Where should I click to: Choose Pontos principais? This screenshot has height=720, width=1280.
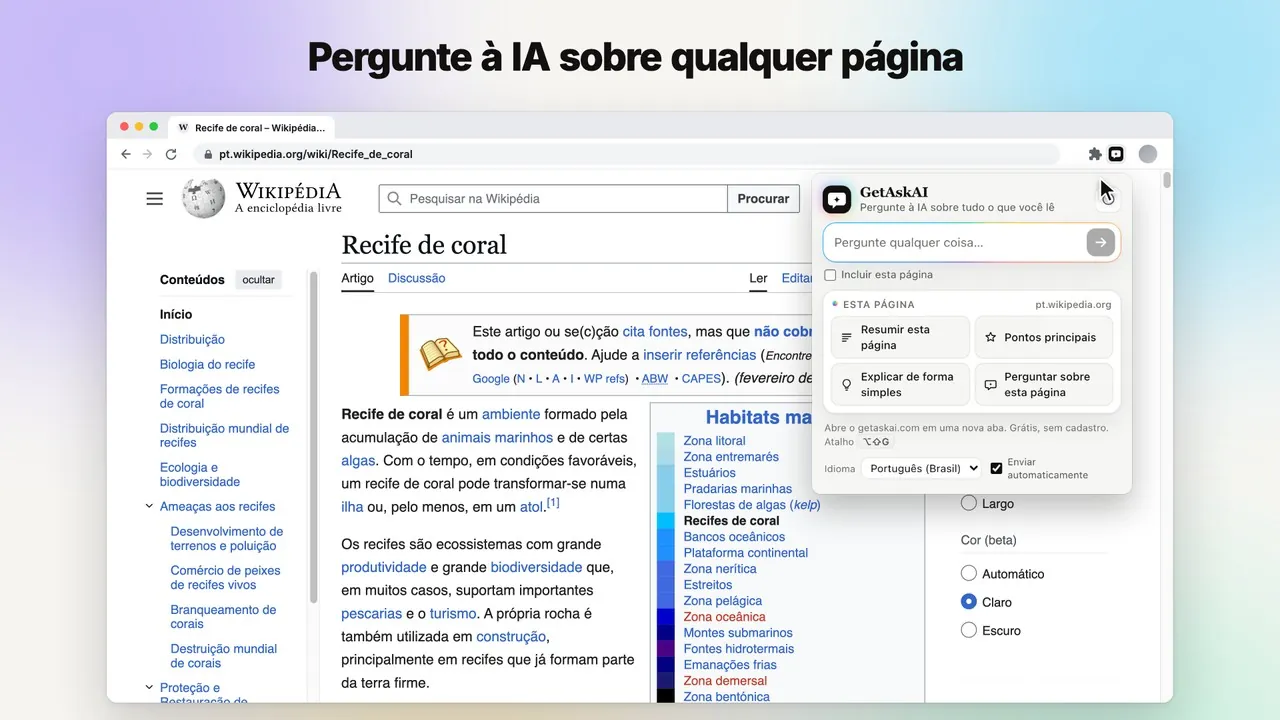coord(1044,337)
